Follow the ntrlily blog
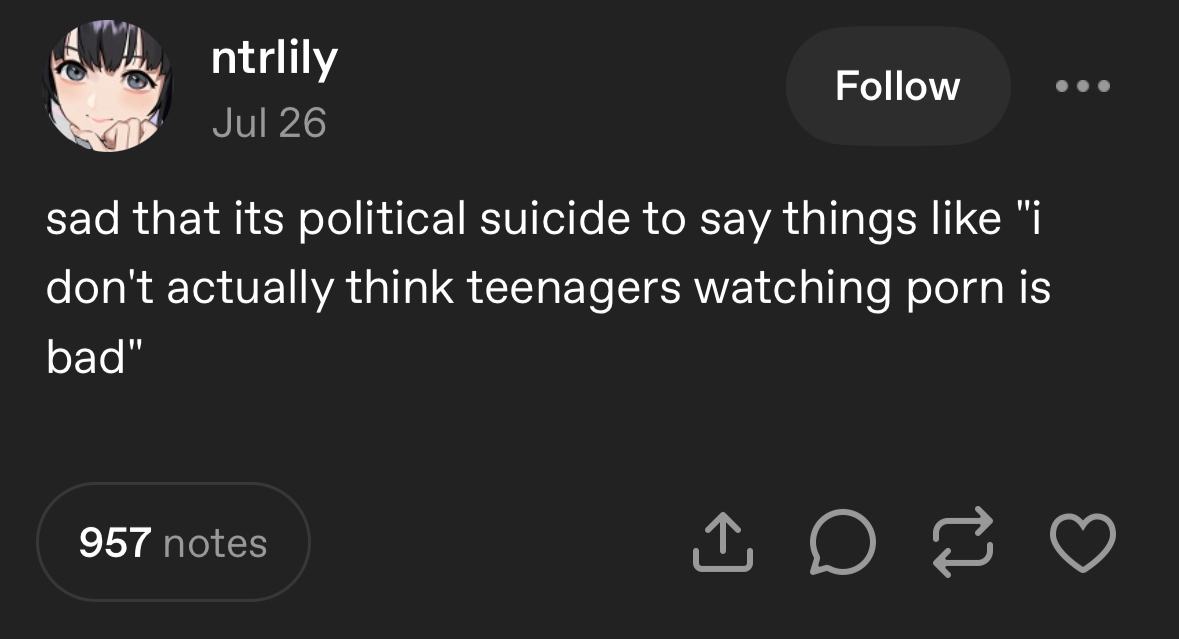This screenshot has width=1179, height=639. tap(898, 86)
